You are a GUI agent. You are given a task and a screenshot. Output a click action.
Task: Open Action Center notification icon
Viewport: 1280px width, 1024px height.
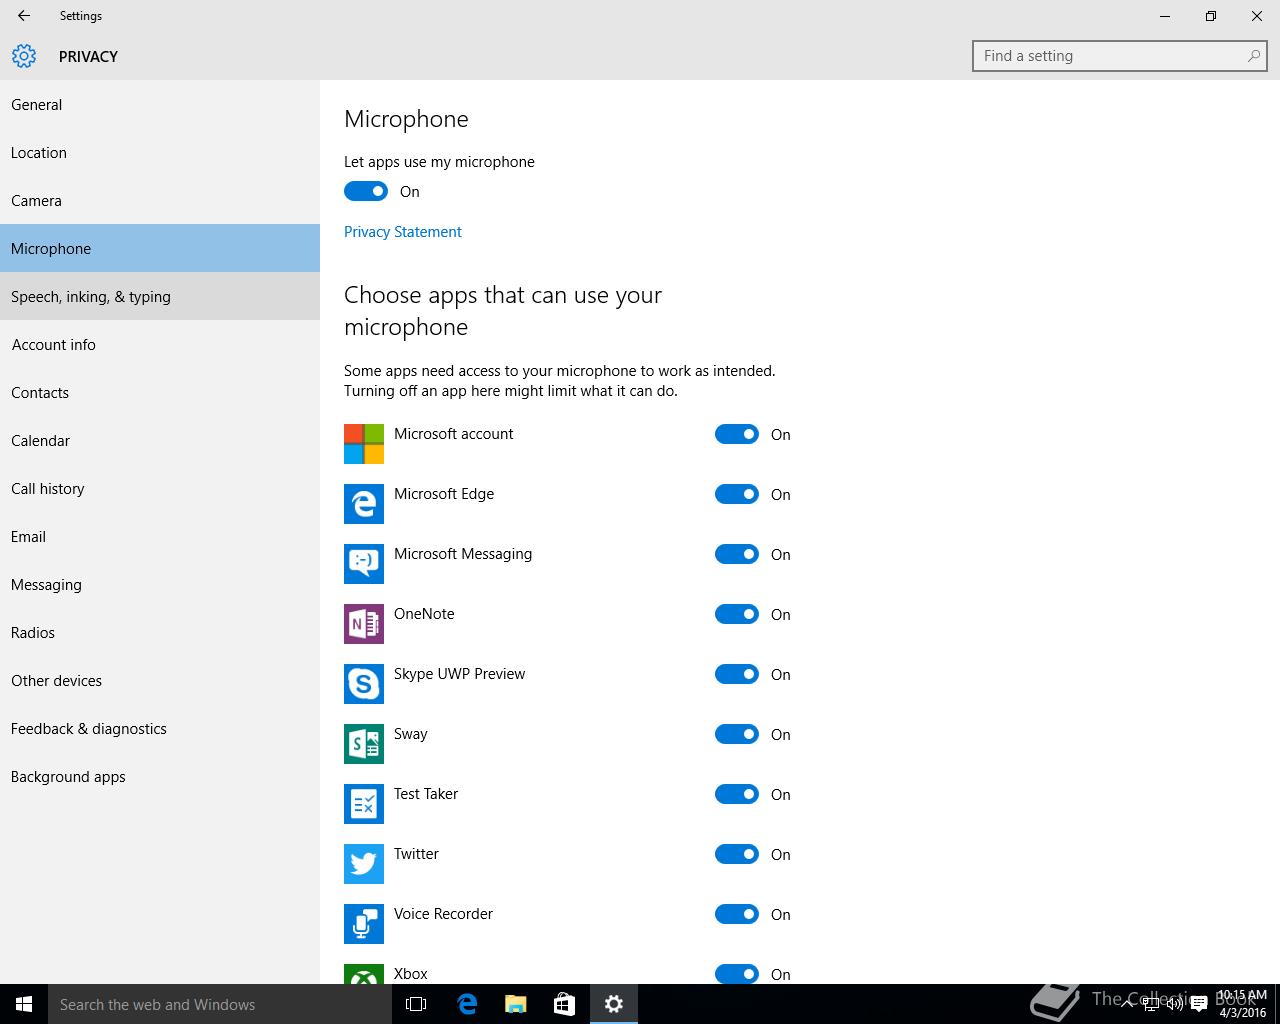point(1199,1005)
